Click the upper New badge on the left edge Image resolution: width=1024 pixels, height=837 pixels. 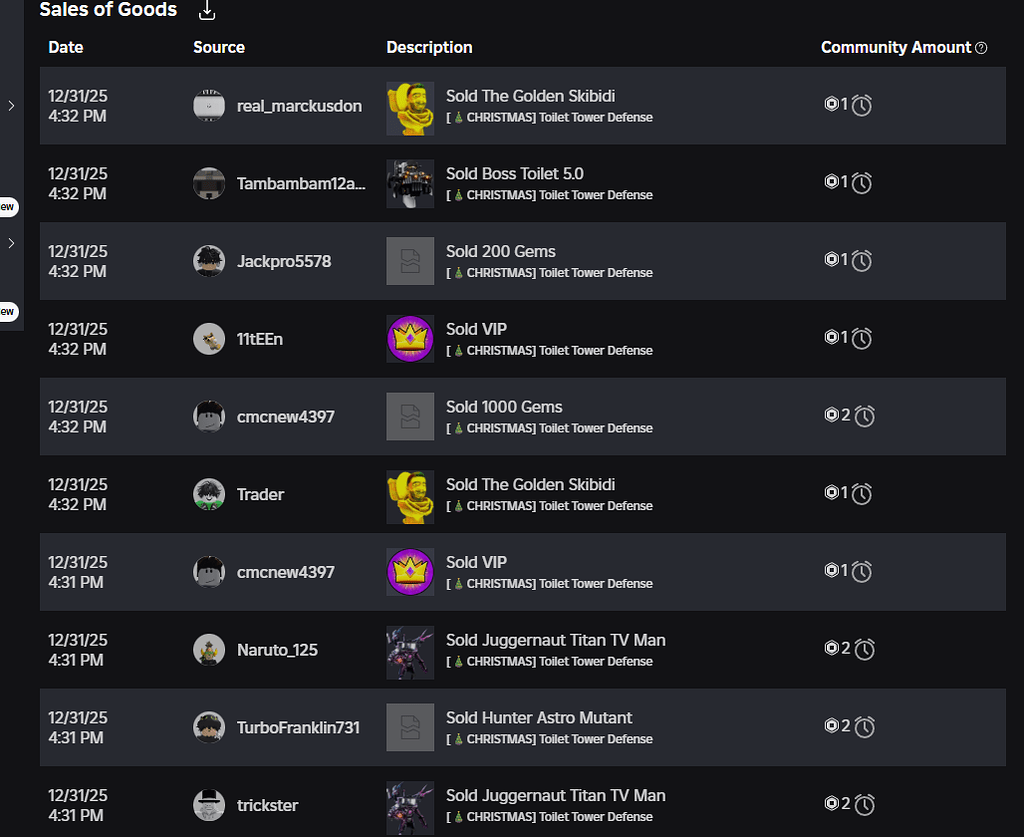(8, 207)
